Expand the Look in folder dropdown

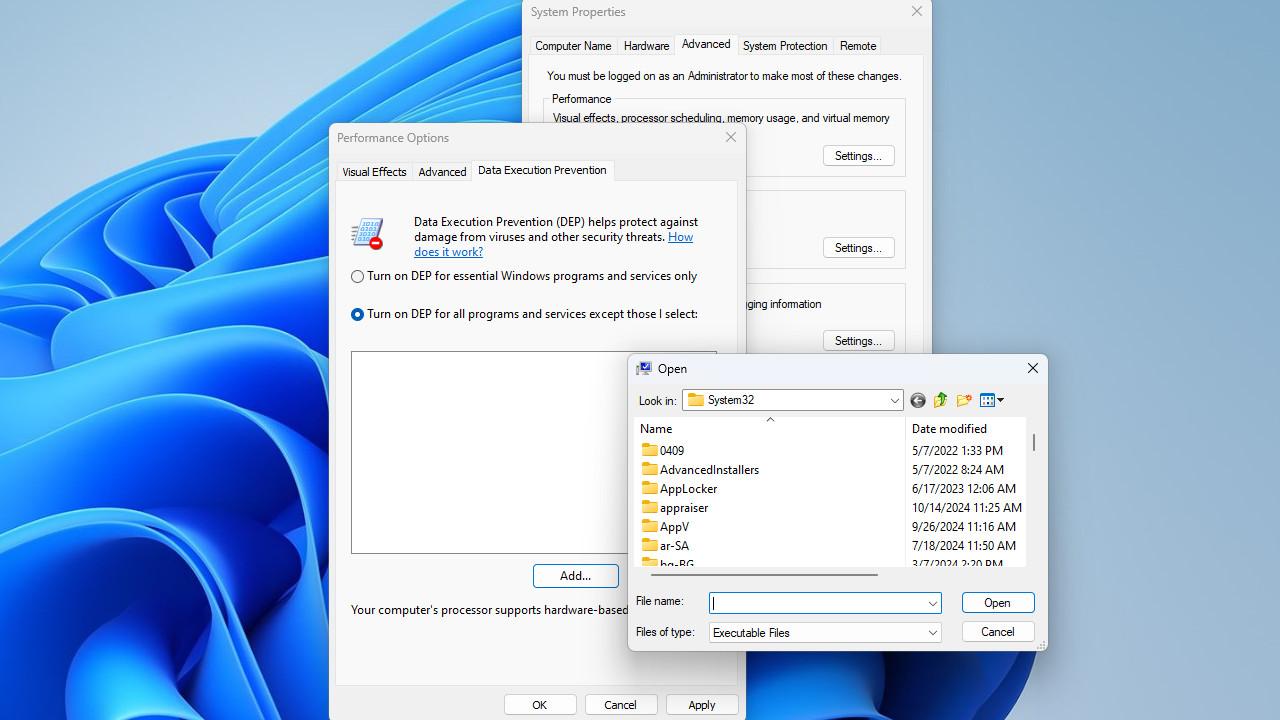tap(894, 401)
